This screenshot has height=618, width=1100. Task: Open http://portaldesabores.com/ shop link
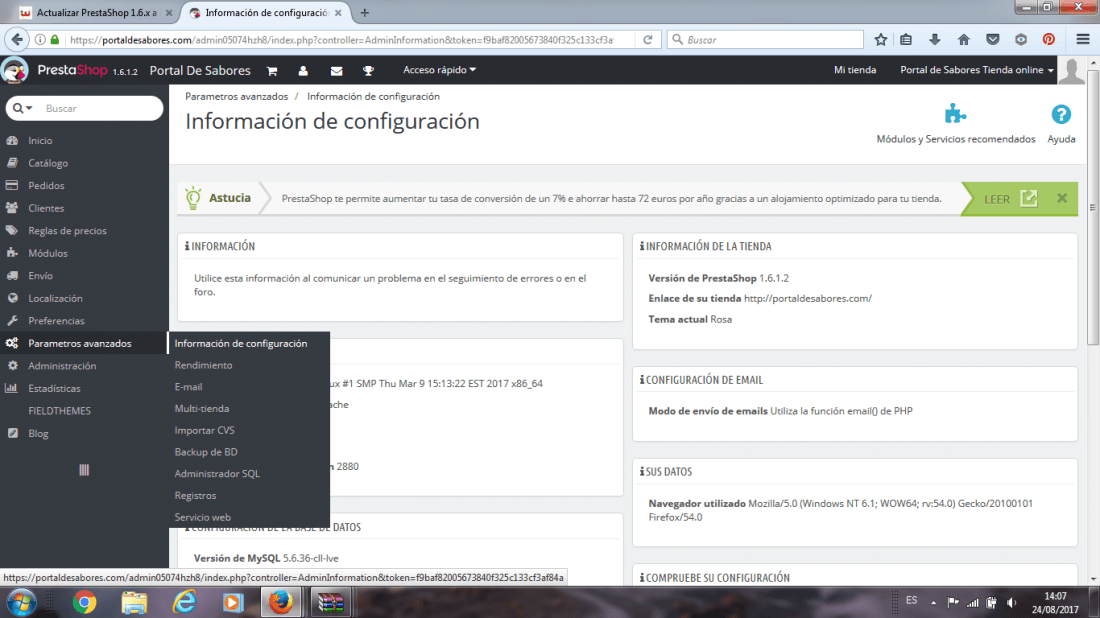pos(807,299)
